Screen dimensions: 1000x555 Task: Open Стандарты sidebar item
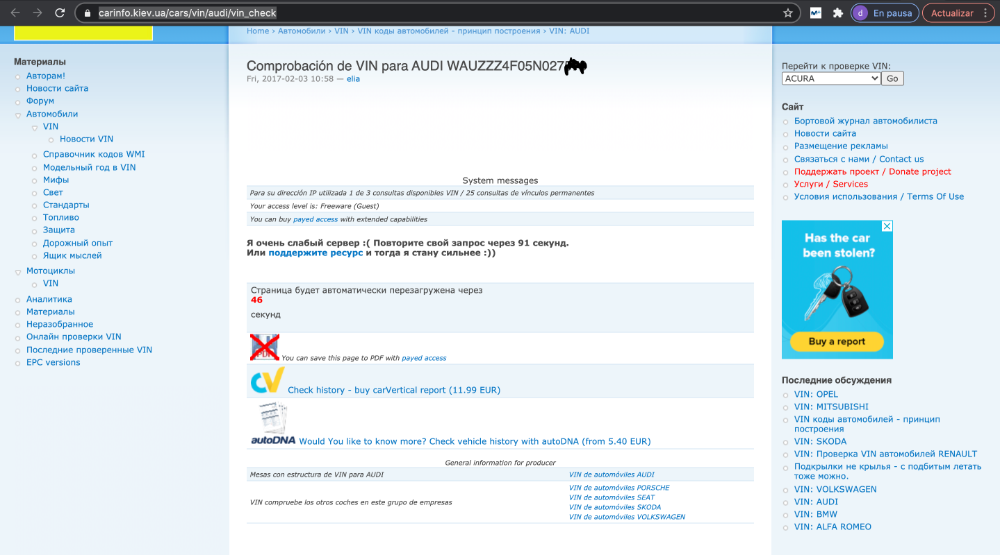[x=66, y=205]
